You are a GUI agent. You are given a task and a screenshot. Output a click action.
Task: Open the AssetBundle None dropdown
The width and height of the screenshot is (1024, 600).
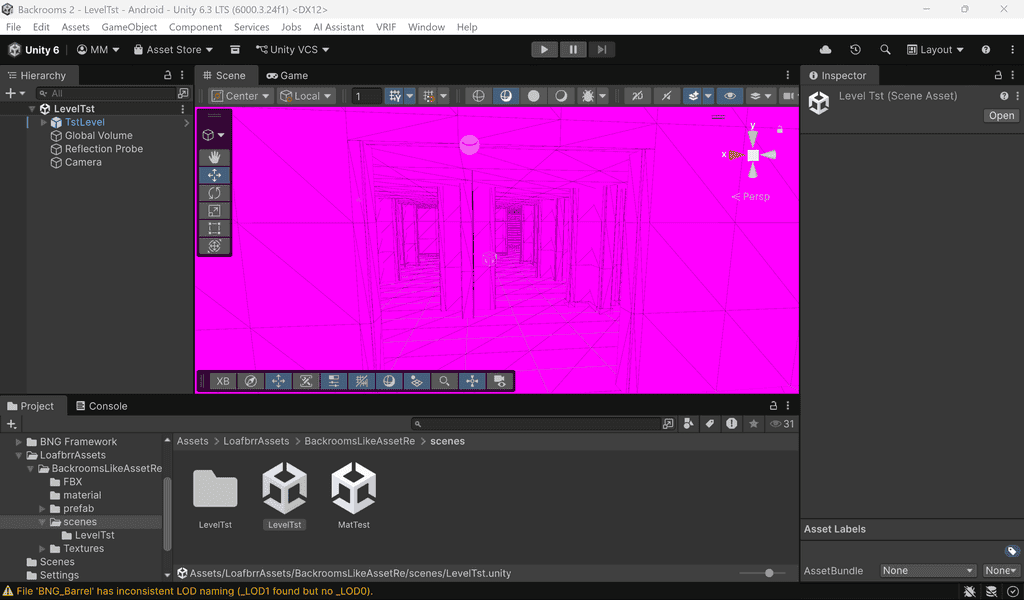927,571
